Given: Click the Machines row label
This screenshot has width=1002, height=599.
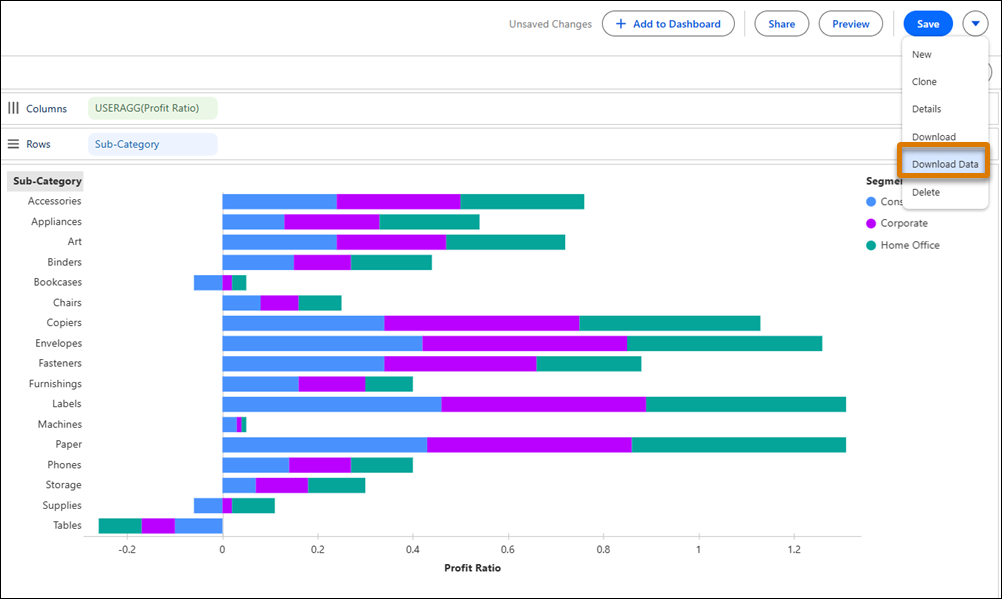Looking at the screenshot, I should click(x=59, y=424).
